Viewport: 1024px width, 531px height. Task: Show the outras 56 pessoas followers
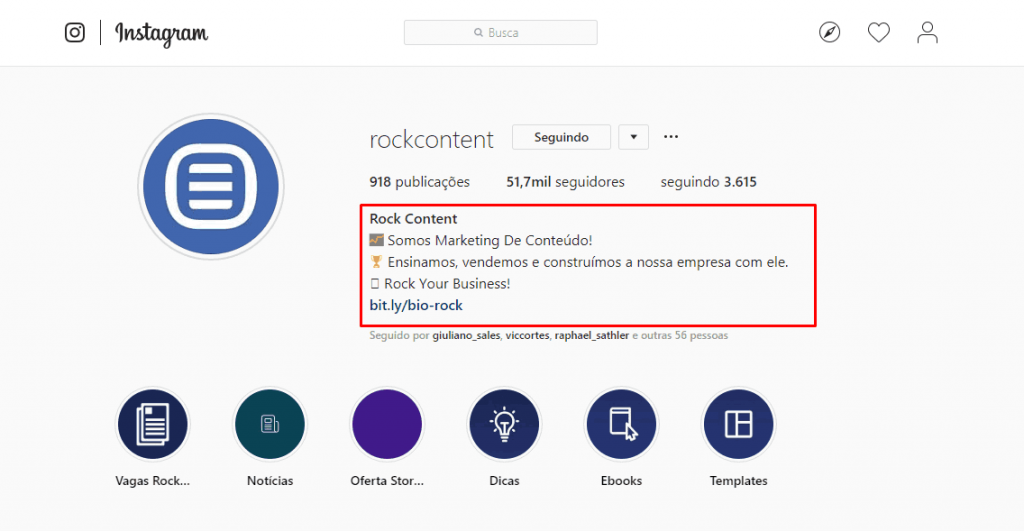[684, 335]
